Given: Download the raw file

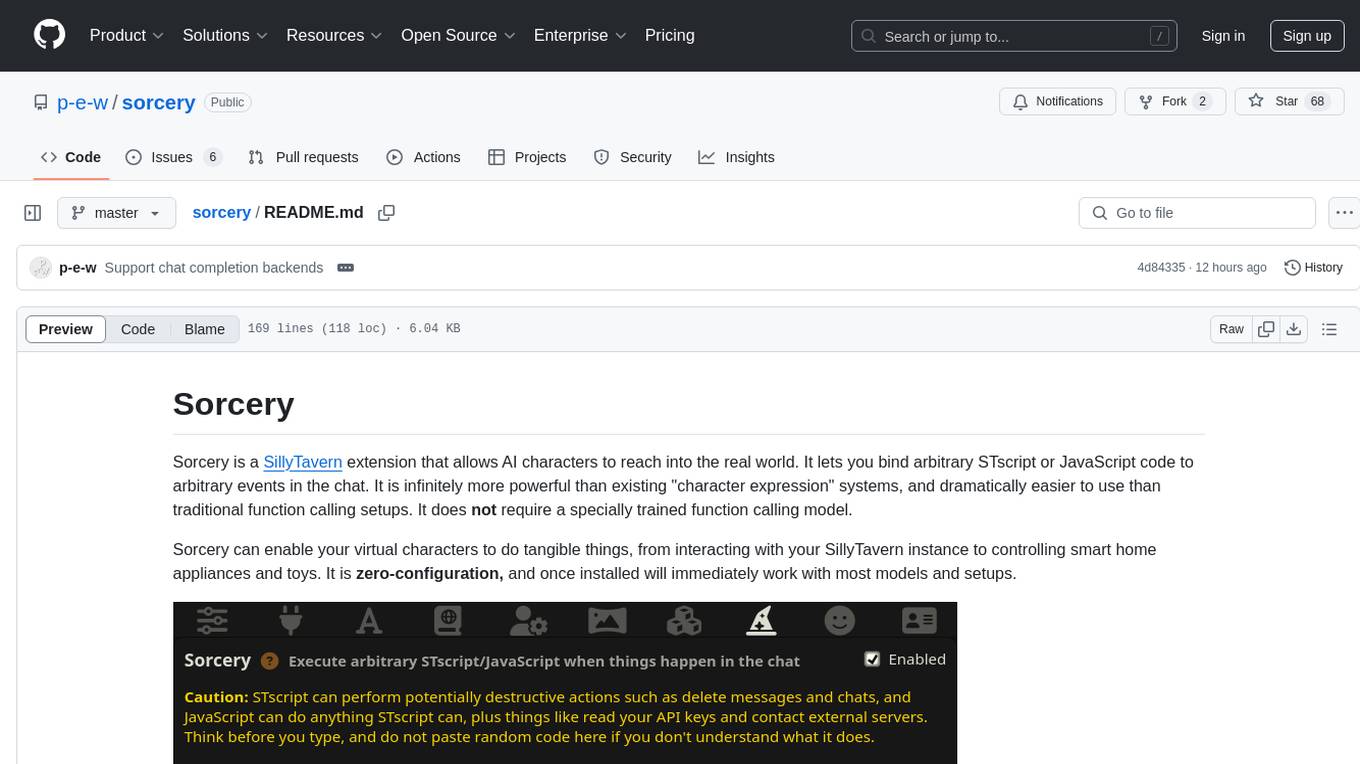Looking at the screenshot, I should 1293,329.
